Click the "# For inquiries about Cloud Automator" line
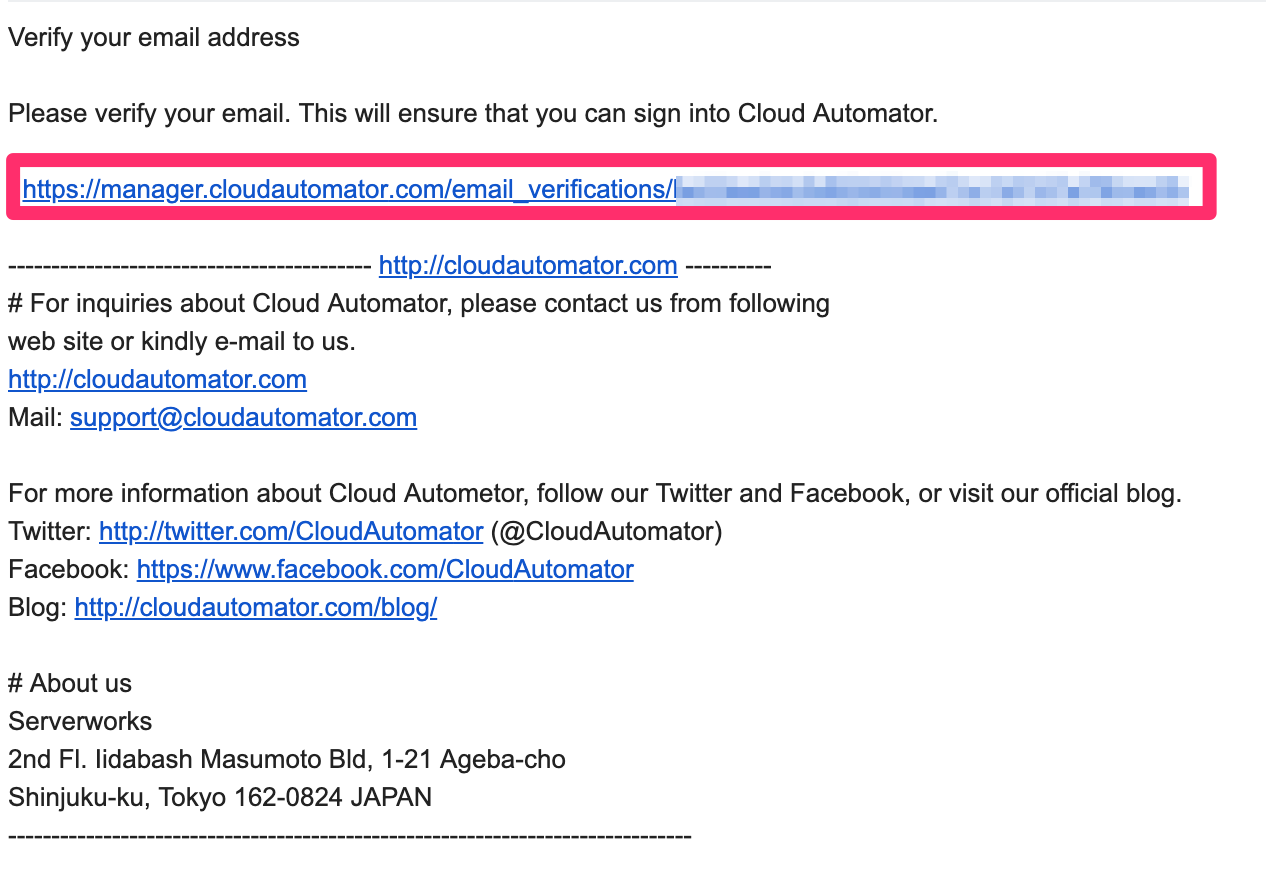1266x892 pixels. (x=418, y=304)
